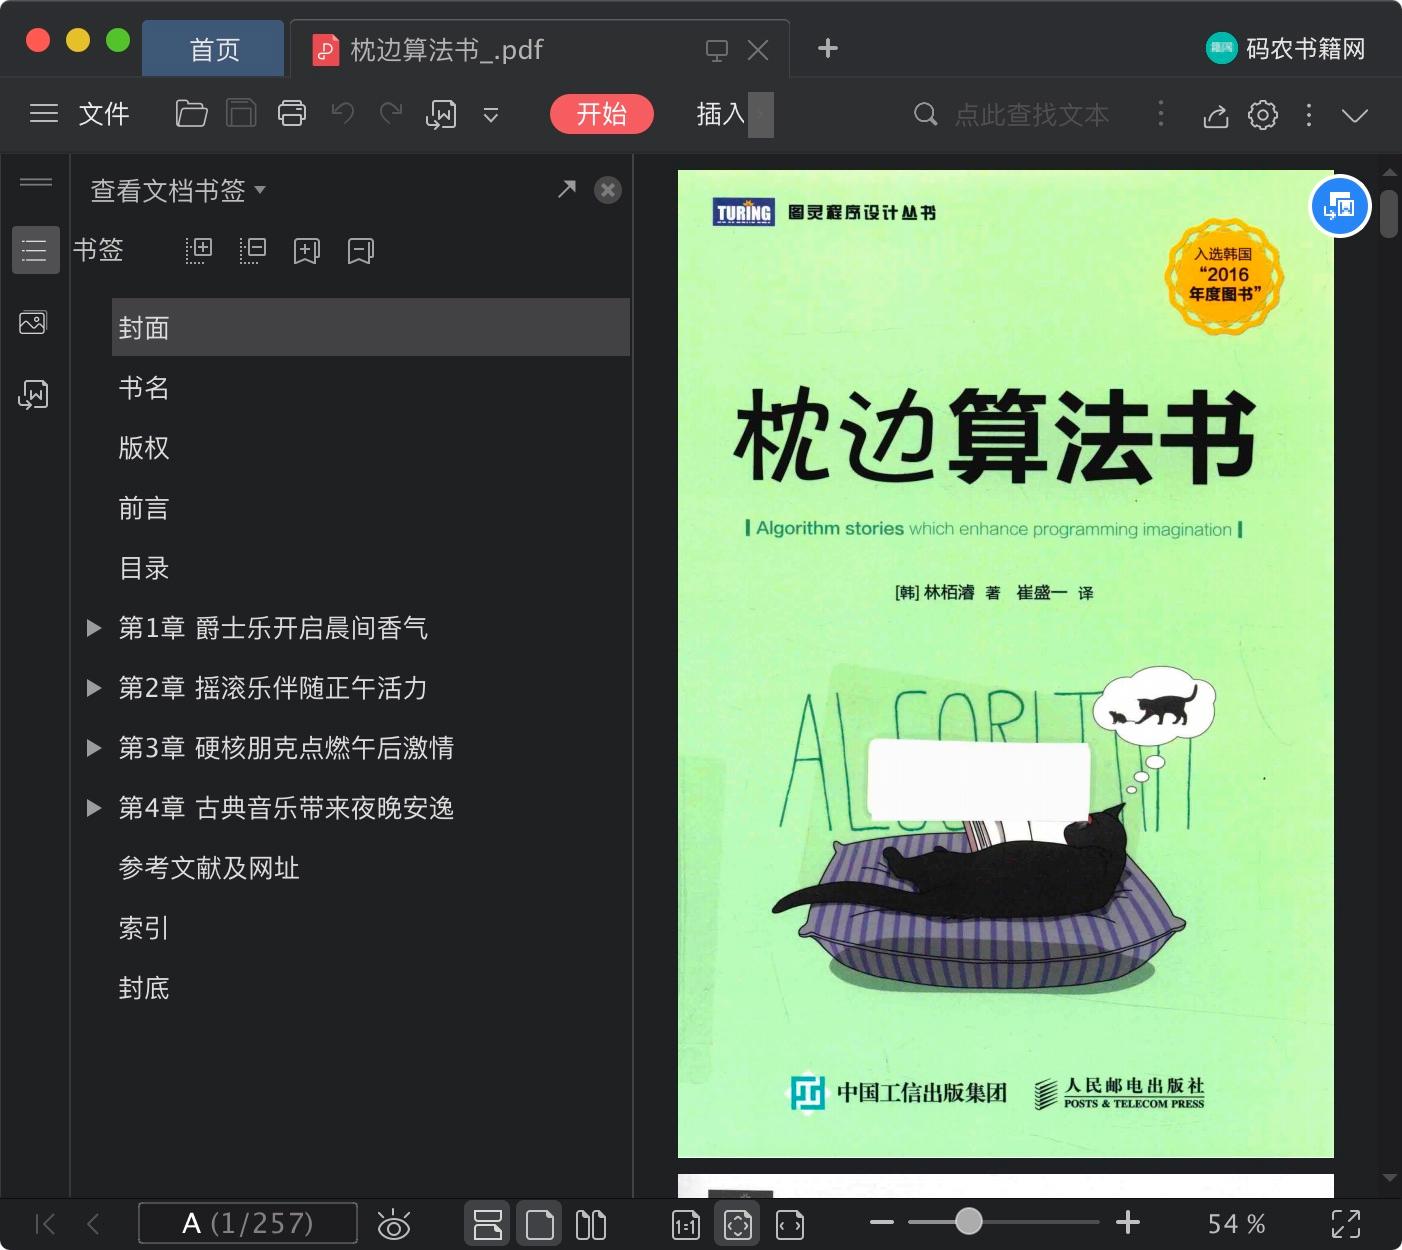Expand 第4章 古典音乐带来夜晚安逸
1402x1250 pixels.
pyautogui.click(x=94, y=808)
